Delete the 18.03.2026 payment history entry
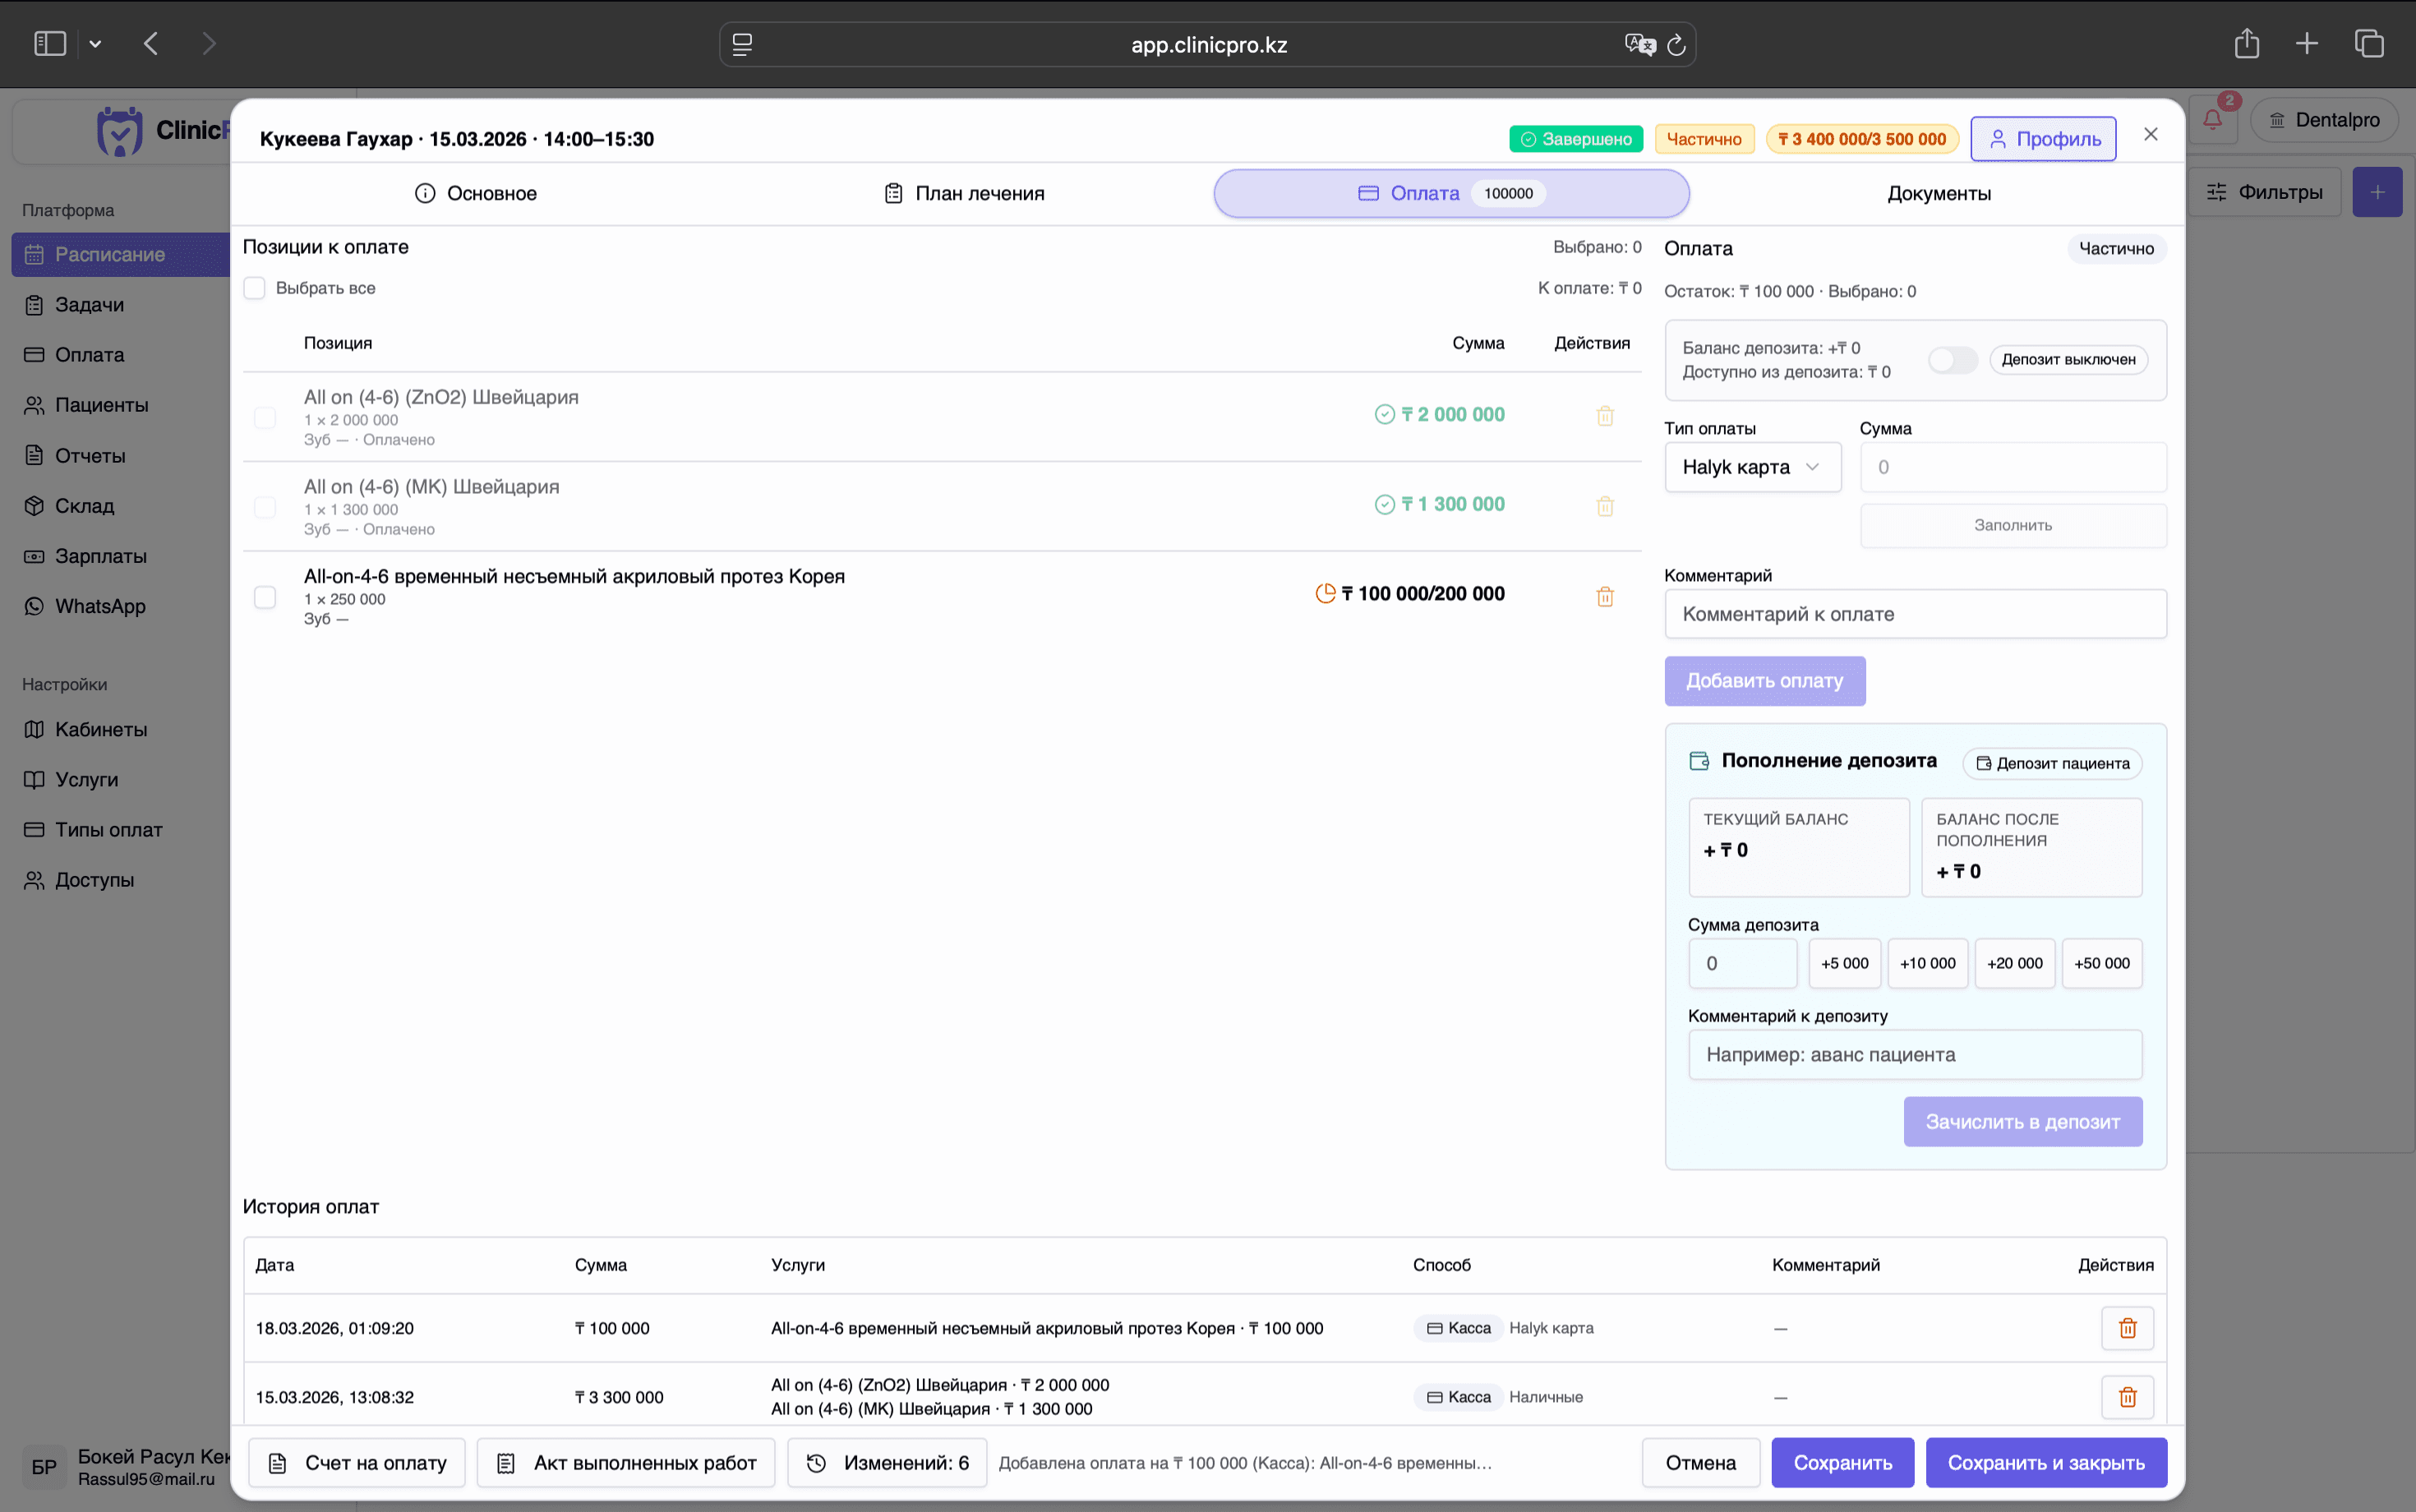The width and height of the screenshot is (2416, 1512). pyautogui.click(x=2126, y=1328)
